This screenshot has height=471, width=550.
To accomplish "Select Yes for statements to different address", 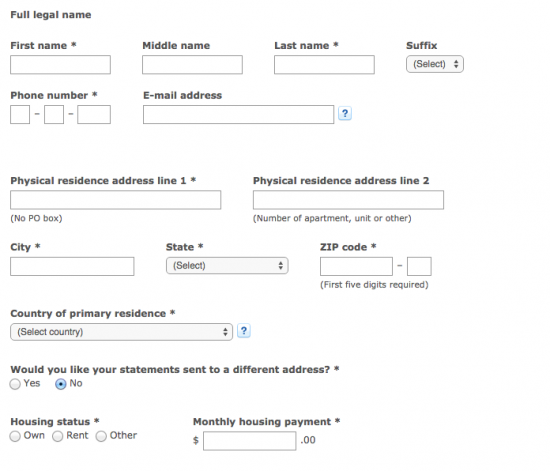I will pyautogui.click(x=15, y=384).
